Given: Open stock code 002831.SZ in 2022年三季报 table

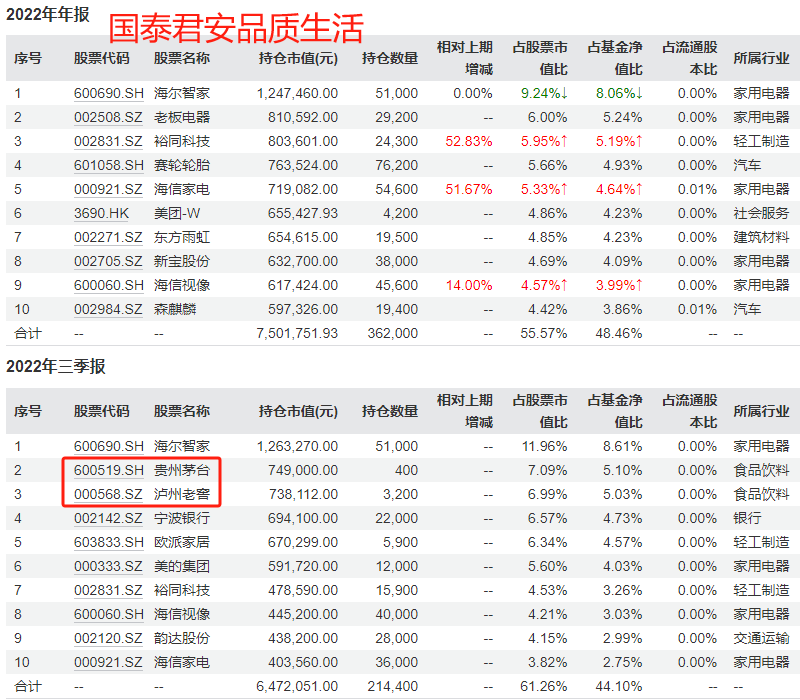Looking at the screenshot, I should [x=108, y=590].
